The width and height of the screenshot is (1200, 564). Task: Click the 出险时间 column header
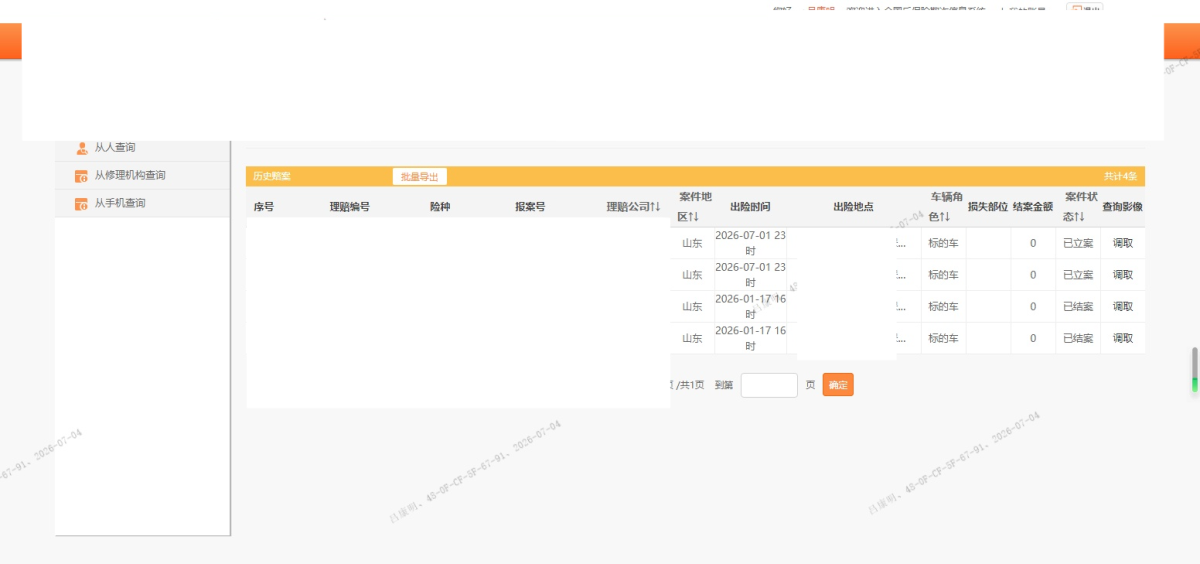750,207
